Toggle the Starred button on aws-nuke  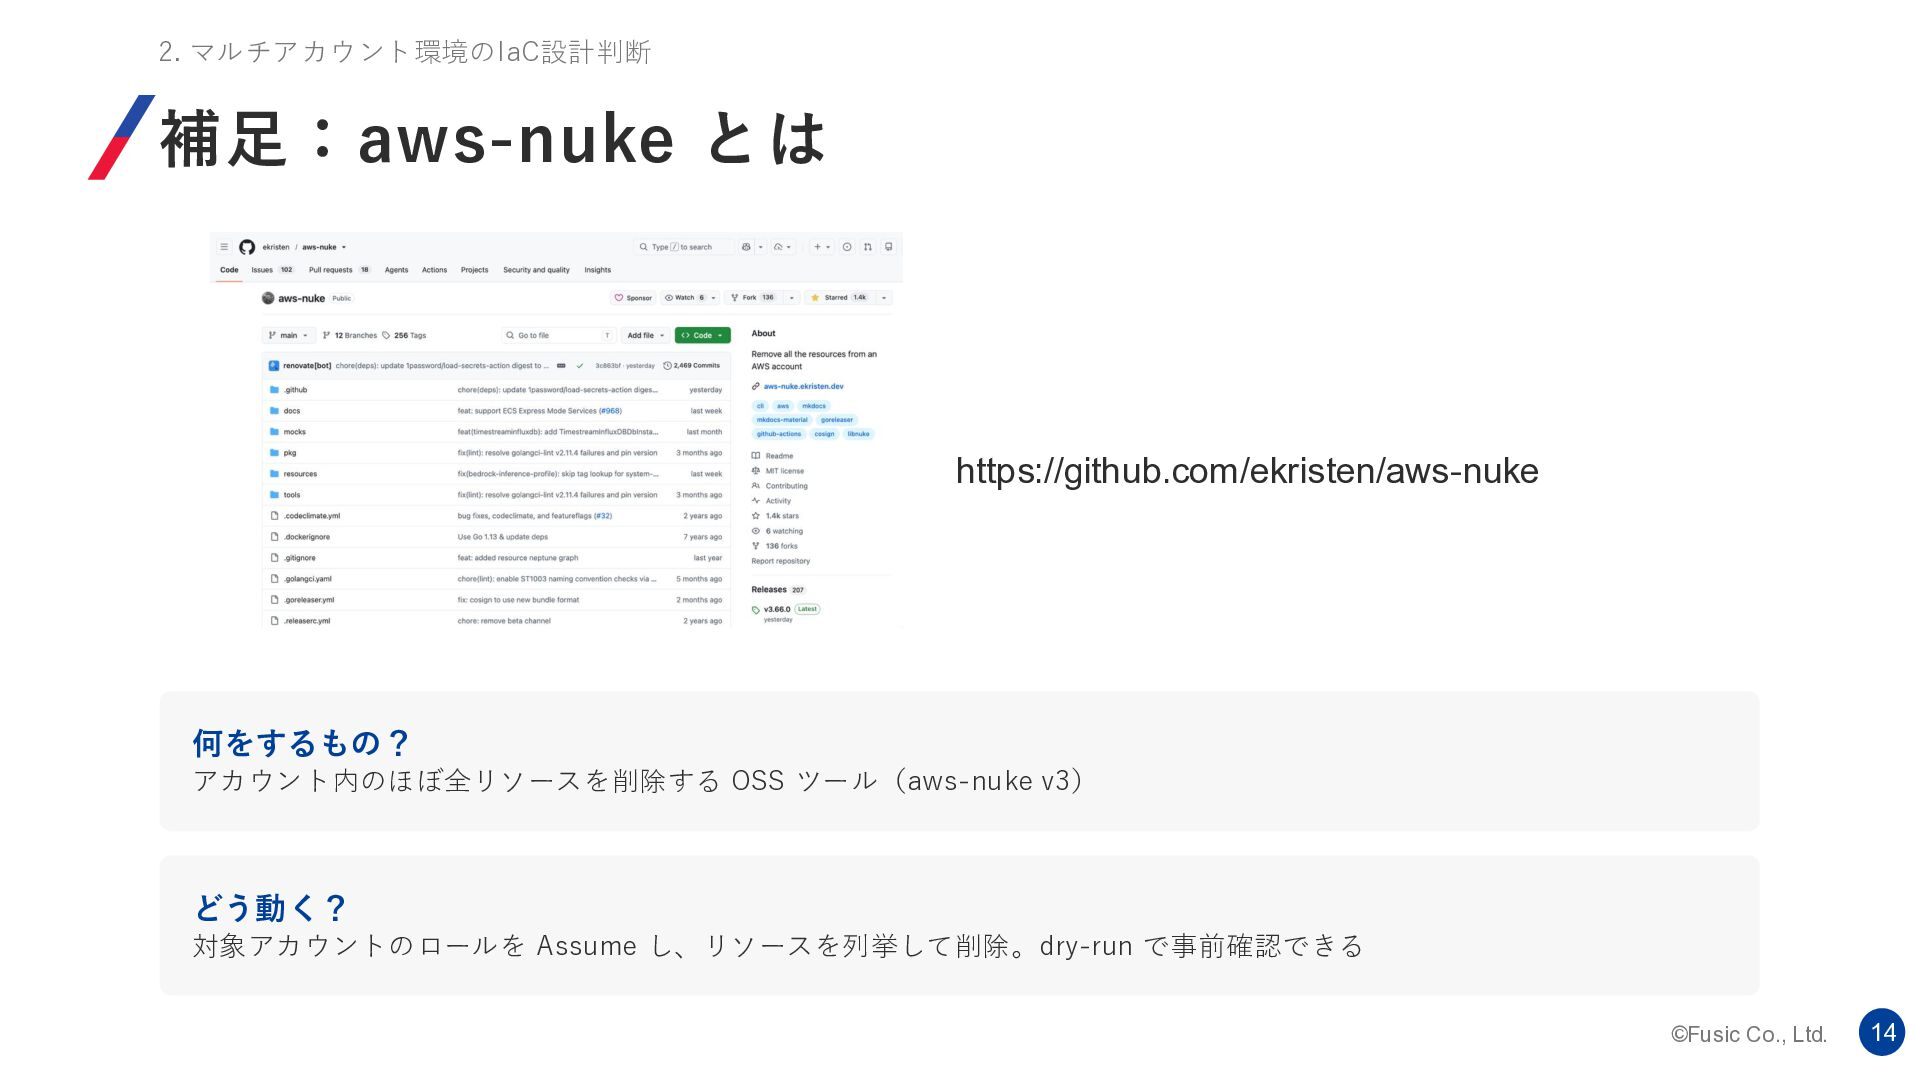click(838, 298)
